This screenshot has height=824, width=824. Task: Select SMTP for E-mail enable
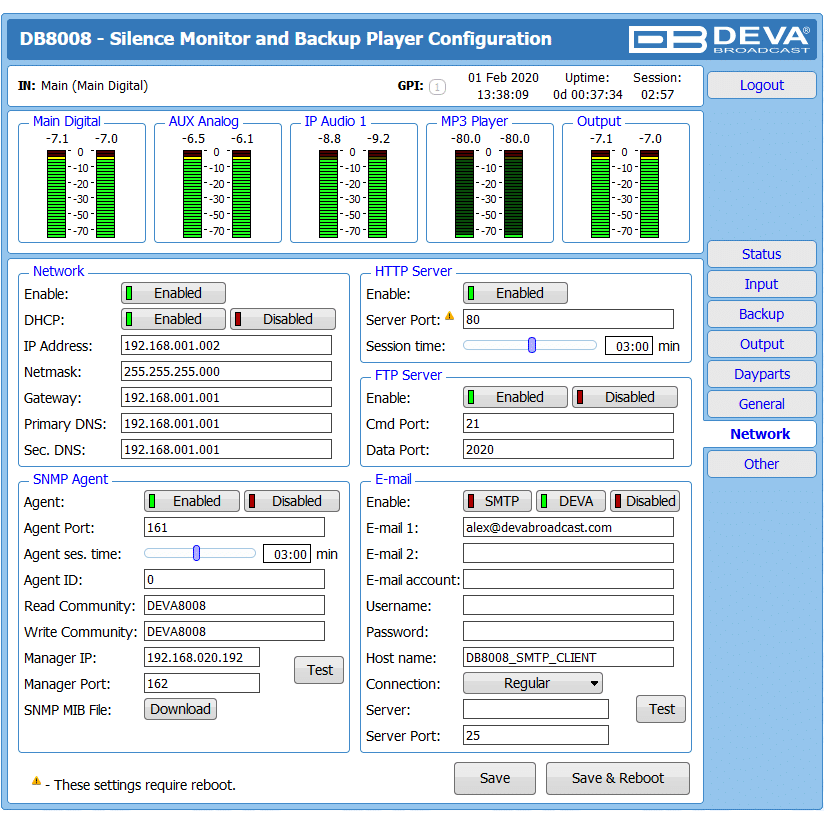tap(496, 501)
